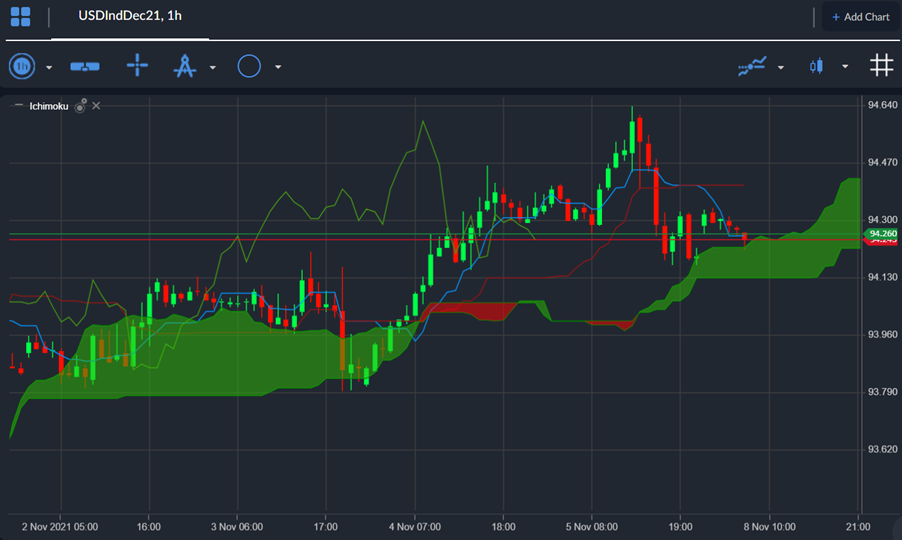
Task: Expand the compass drawing tools dropdown
Action: (212, 67)
